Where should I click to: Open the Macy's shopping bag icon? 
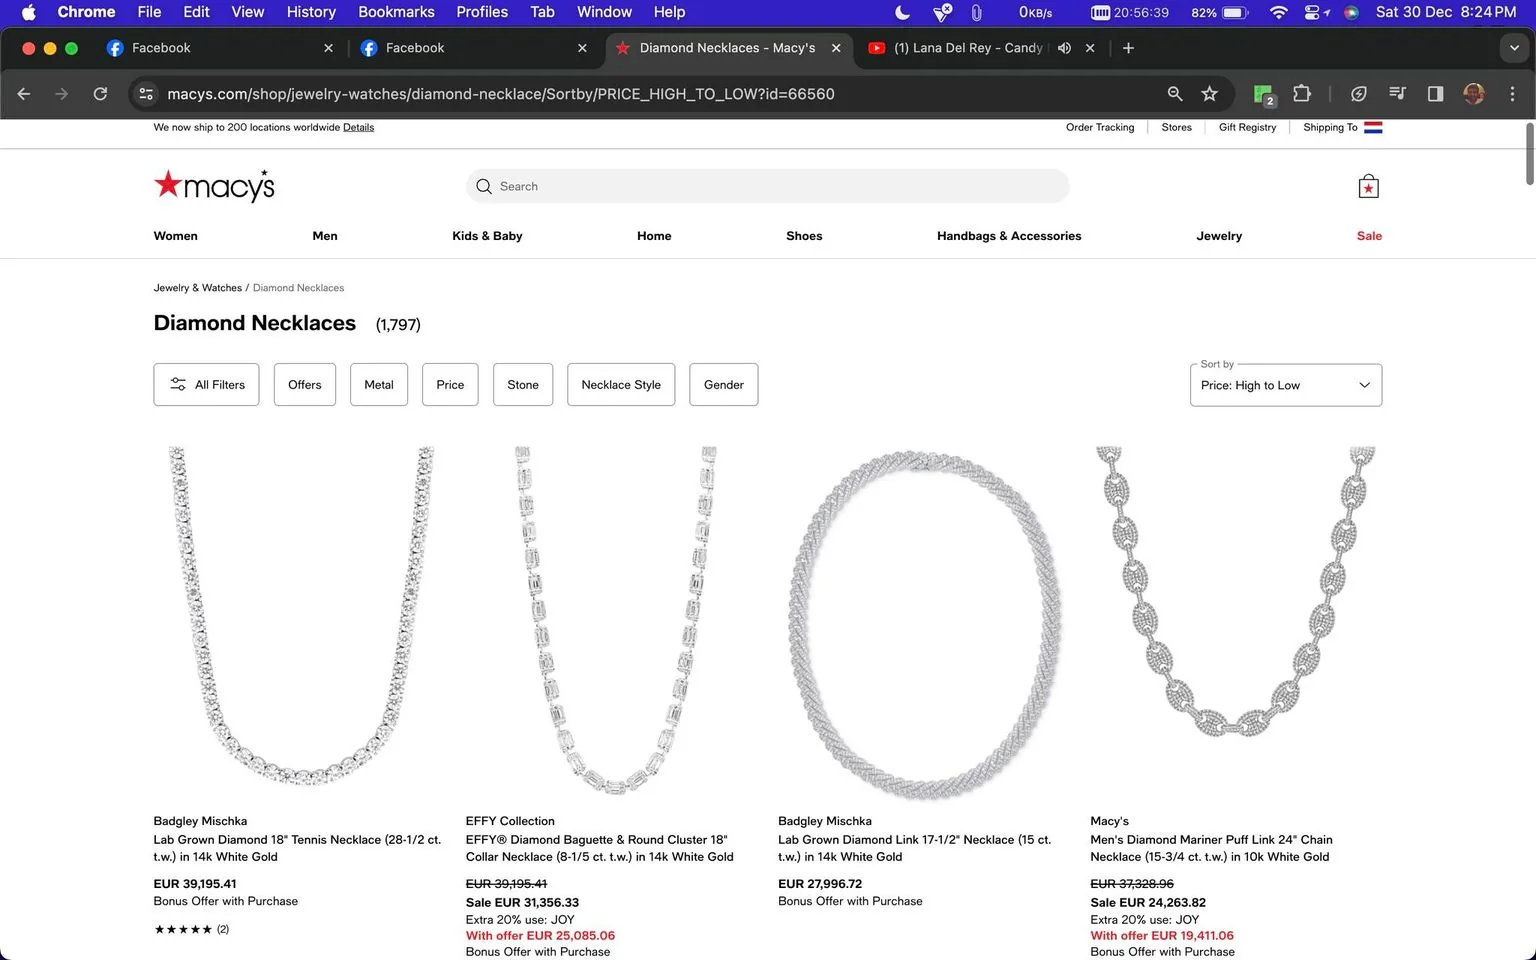coord(1368,186)
